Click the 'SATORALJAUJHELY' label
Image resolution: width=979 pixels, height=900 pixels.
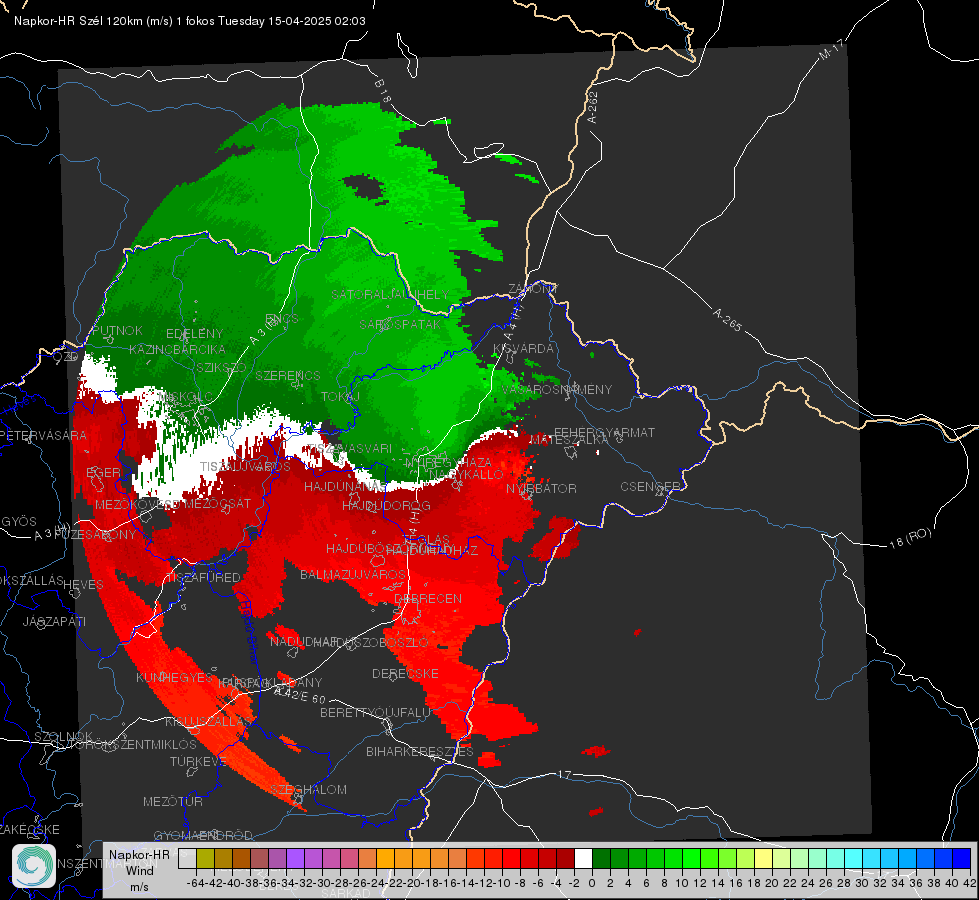pyautogui.click(x=390, y=295)
